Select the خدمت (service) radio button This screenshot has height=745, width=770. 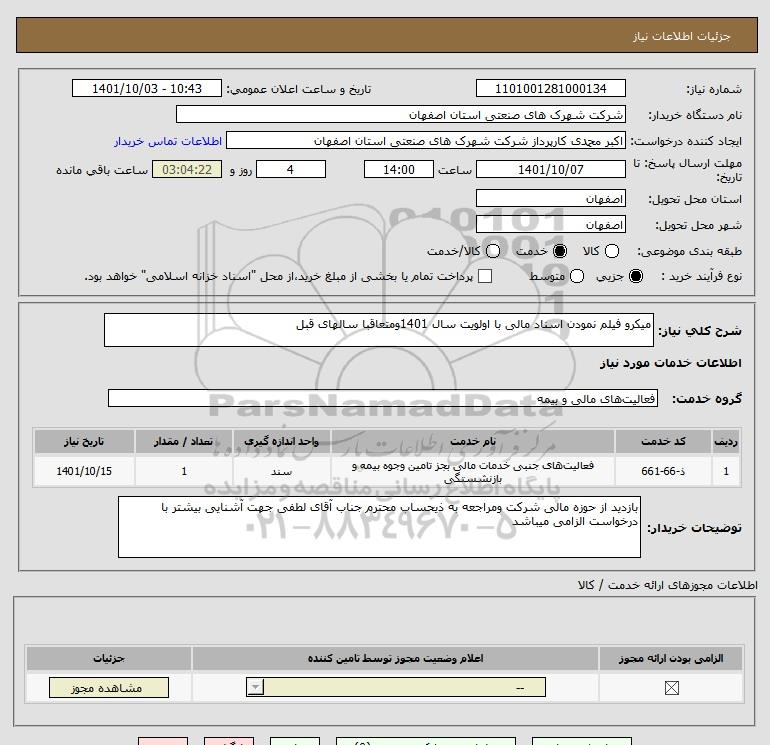point(559,251)
